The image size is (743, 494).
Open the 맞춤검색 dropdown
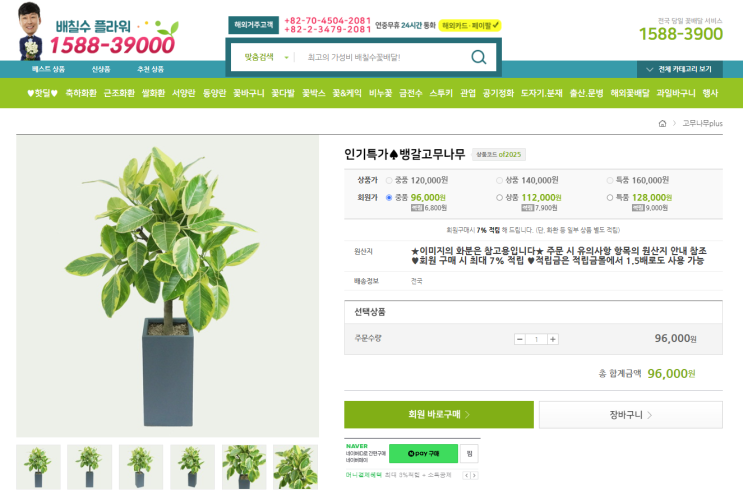pyautogui.click(x=265, y=57)
